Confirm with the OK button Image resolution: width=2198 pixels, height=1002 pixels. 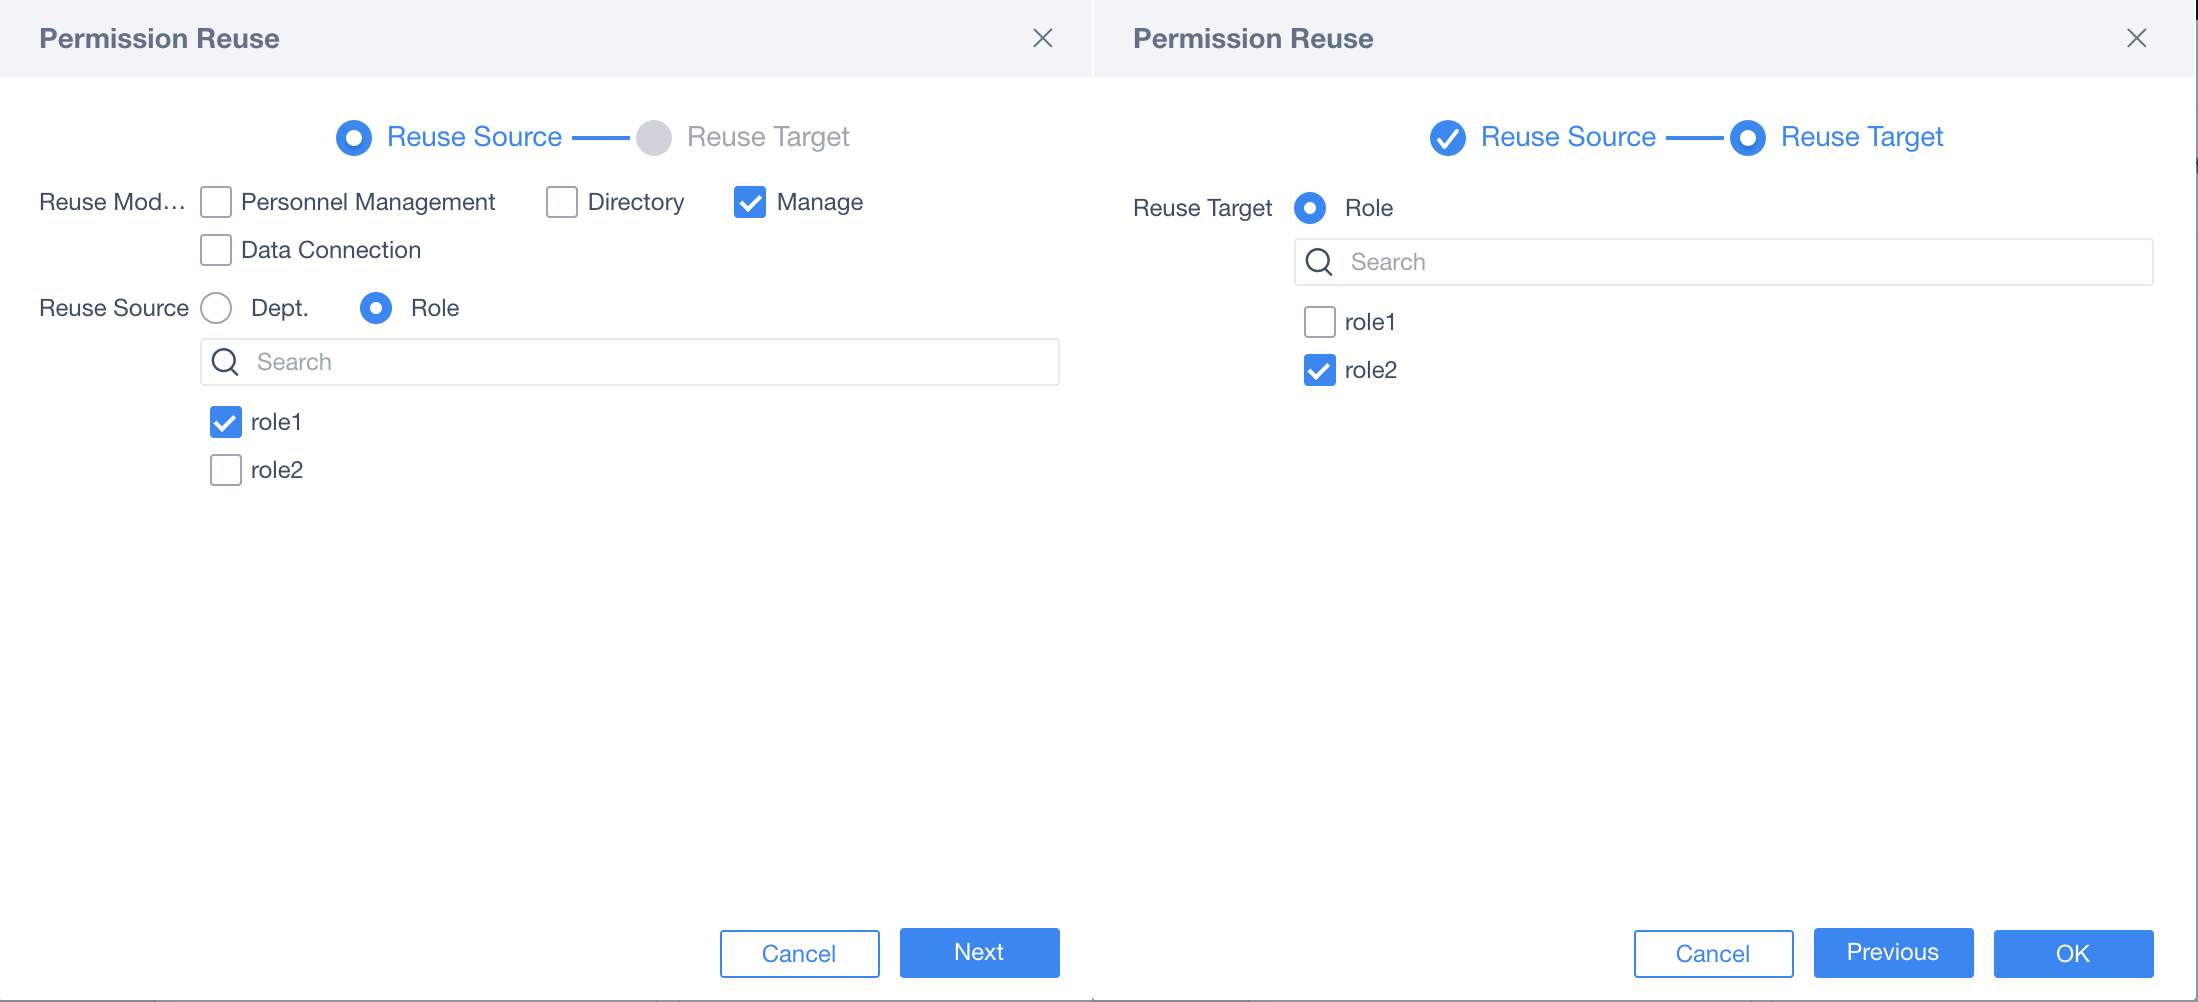click(2074, 953)
